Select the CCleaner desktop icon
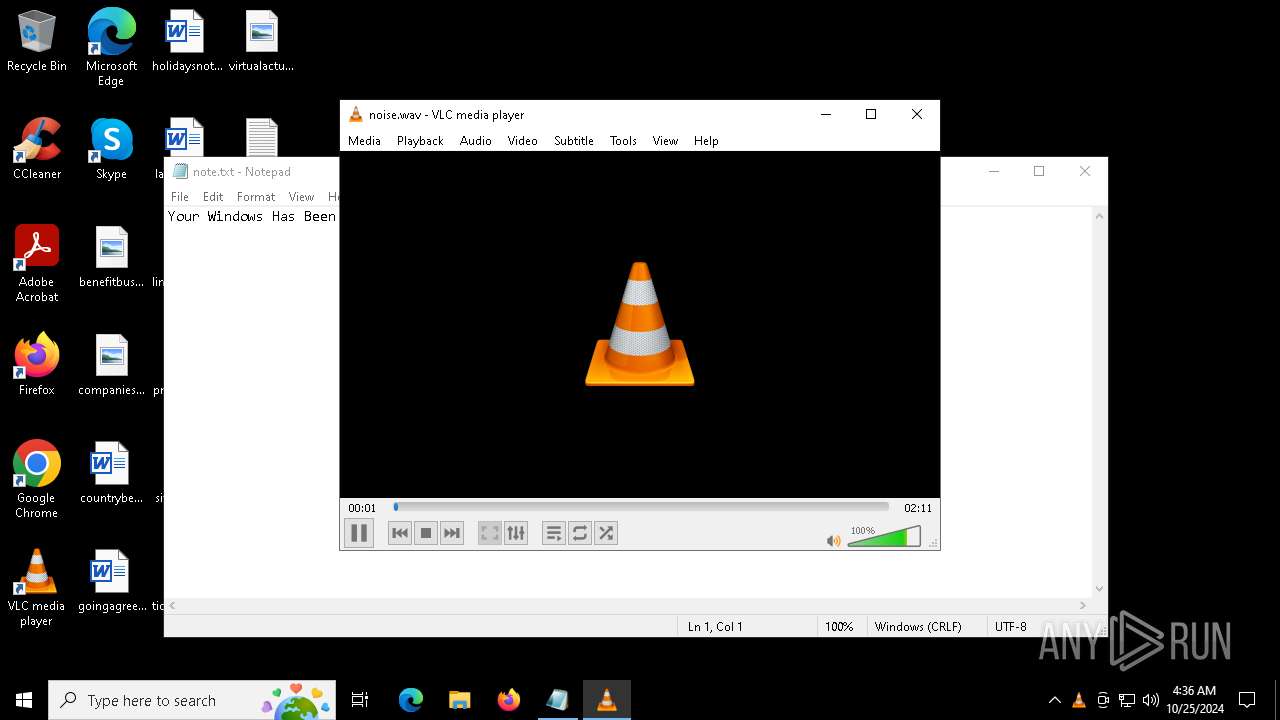 37,149
